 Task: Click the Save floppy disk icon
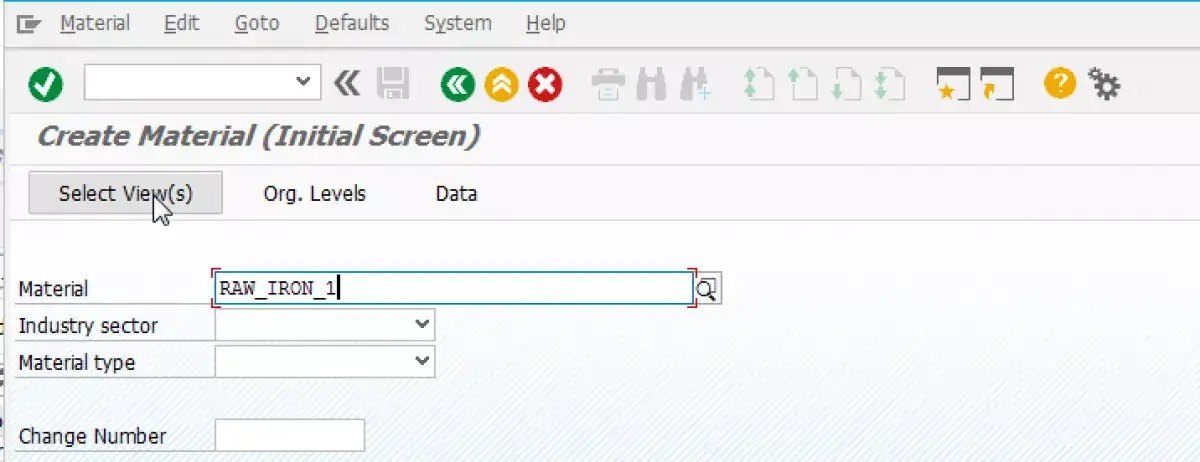pyautogui.click(x=393, y=84)
